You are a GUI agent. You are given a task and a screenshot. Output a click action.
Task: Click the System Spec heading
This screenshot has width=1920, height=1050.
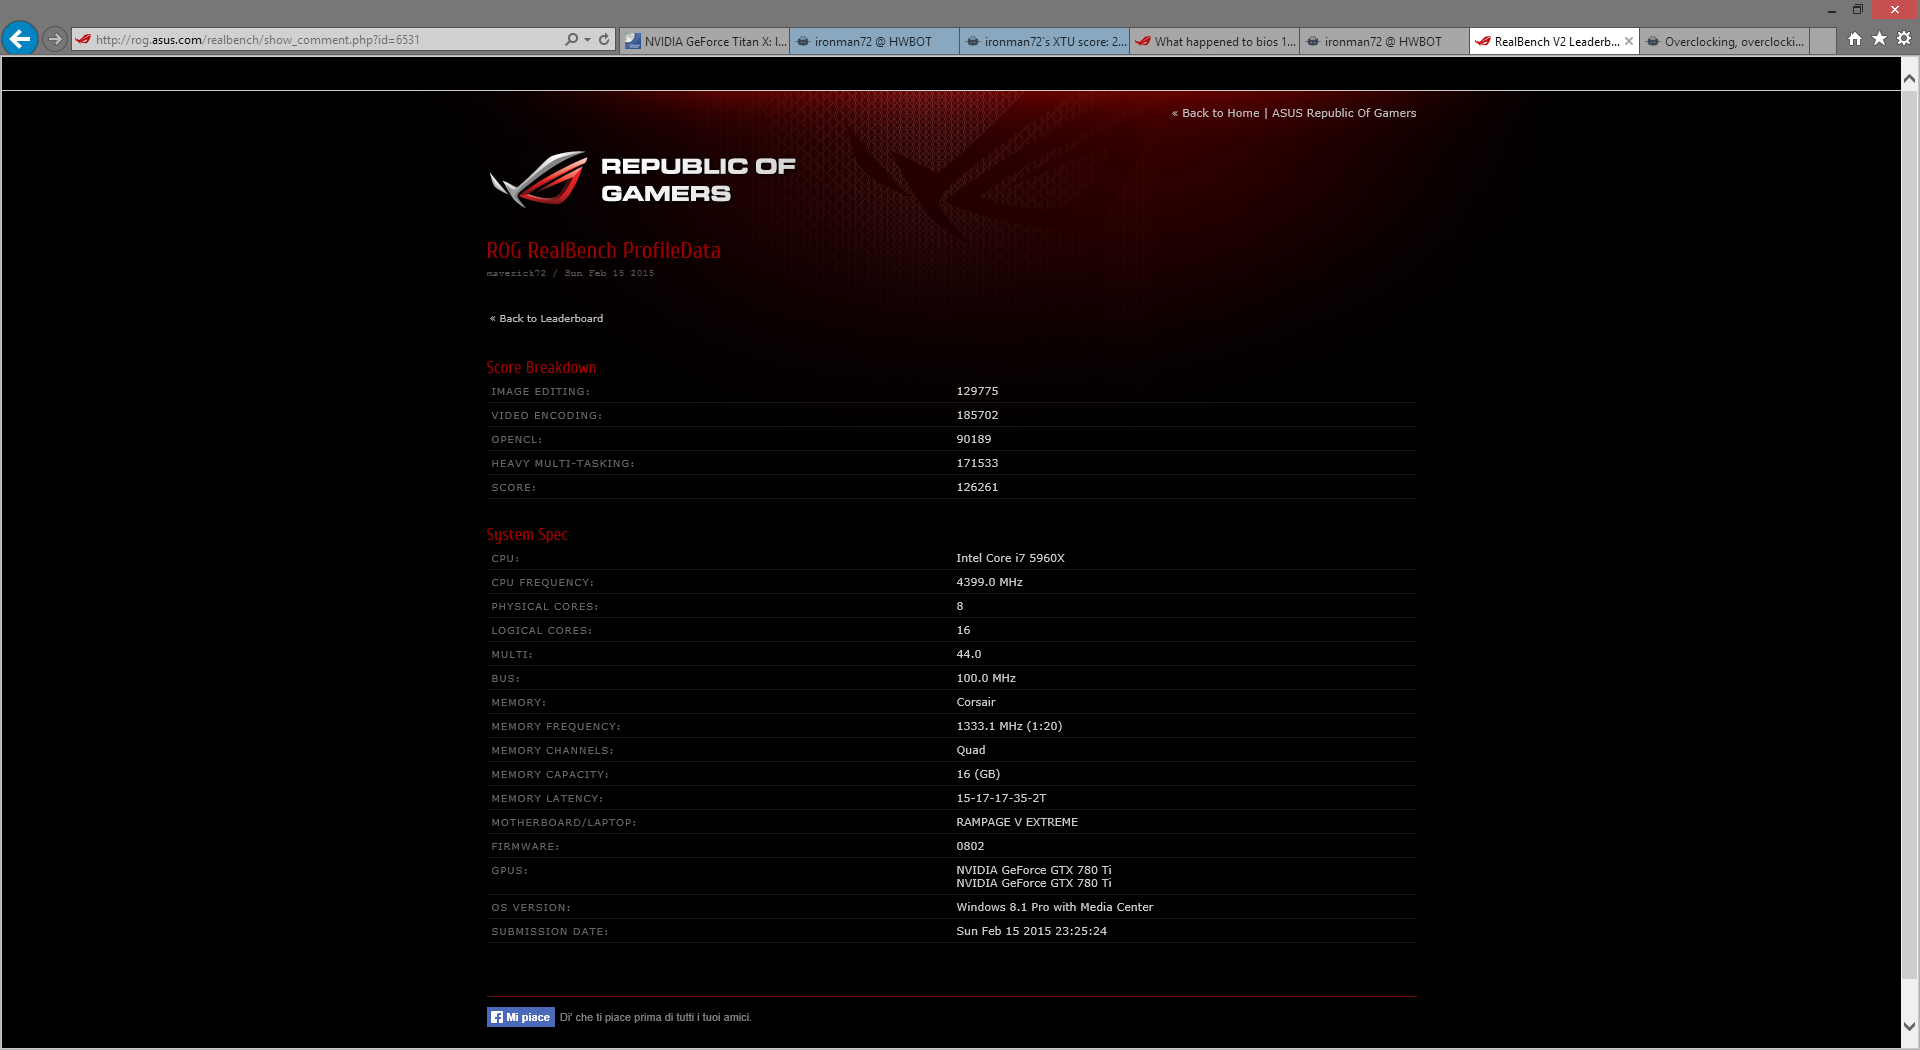tap(527, 535)
